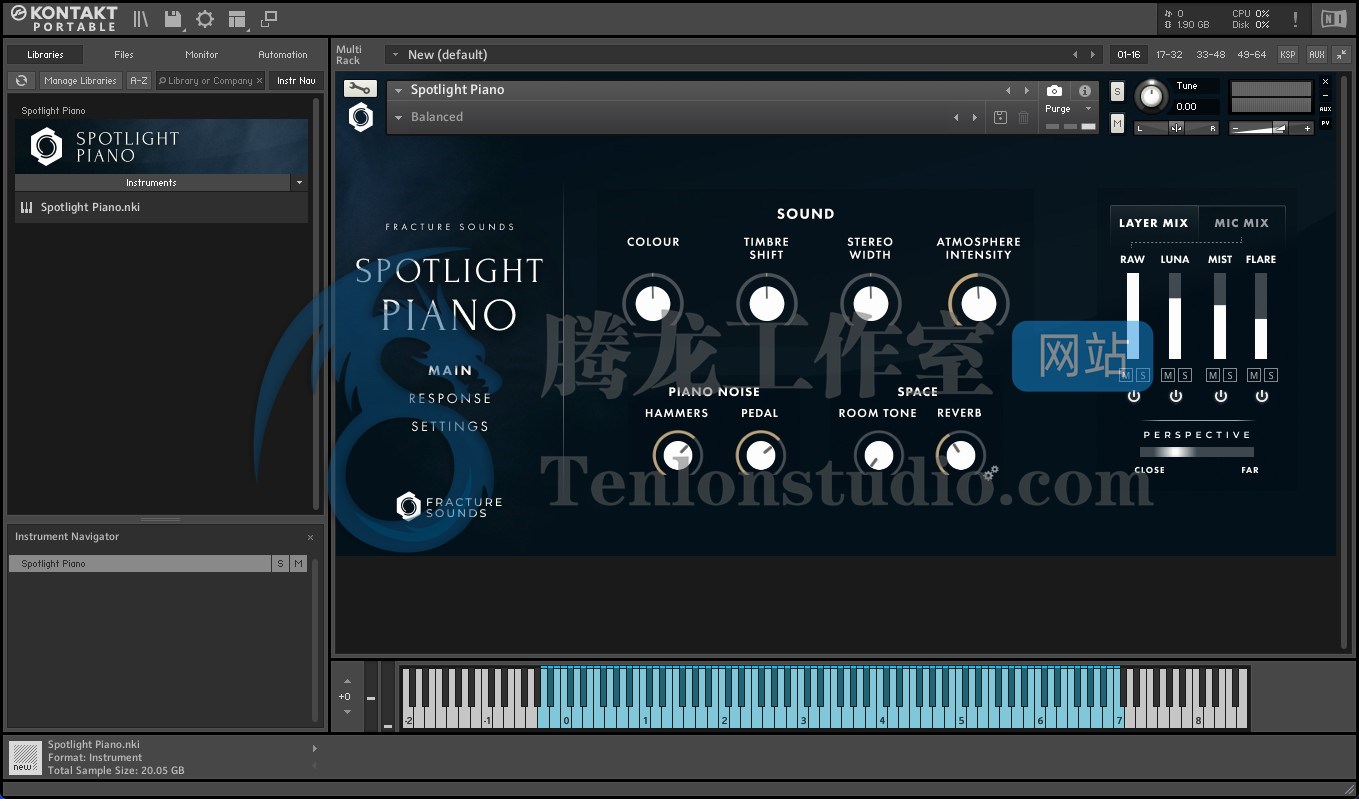
Task: Click the RAW layer volume fader
Action: tap(1133, 316)
